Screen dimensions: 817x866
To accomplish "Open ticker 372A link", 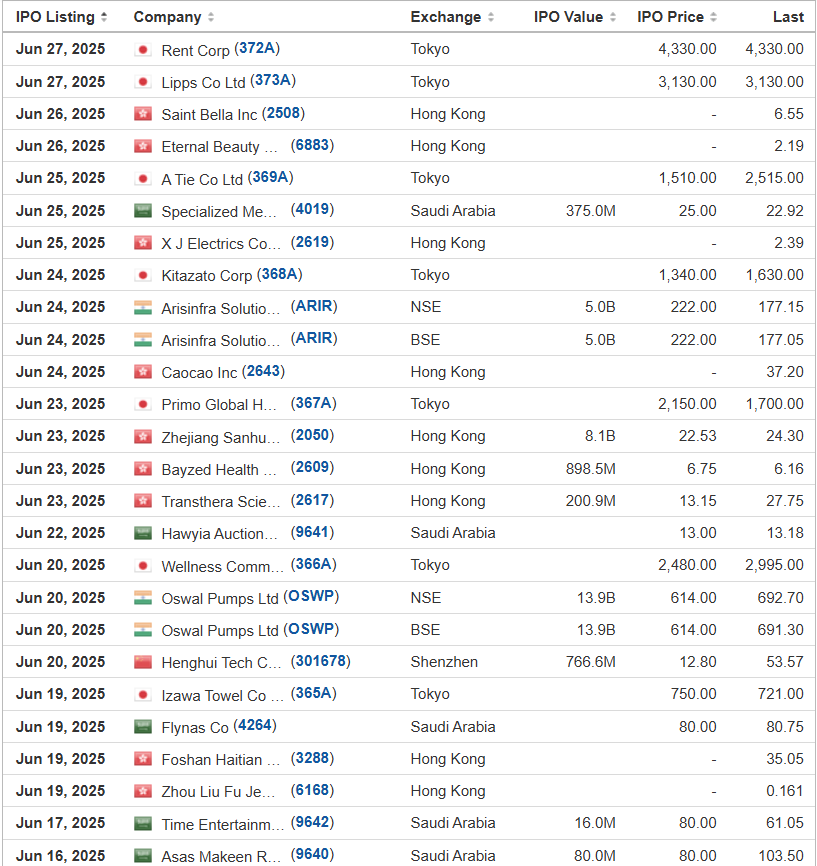I will [x=257, y=49].
